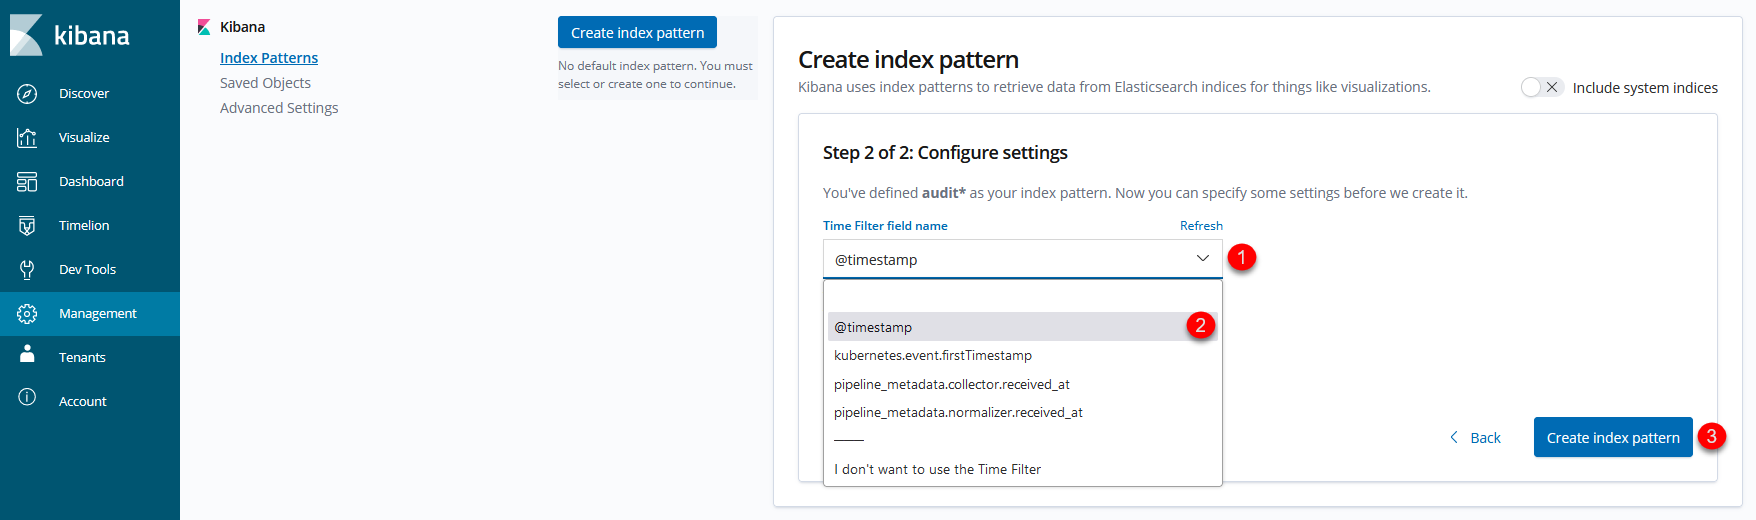1756x520 pixels.
Task: Choose pipeline_metadata.normalizer.received_at option
Action: coord(1022,412)
